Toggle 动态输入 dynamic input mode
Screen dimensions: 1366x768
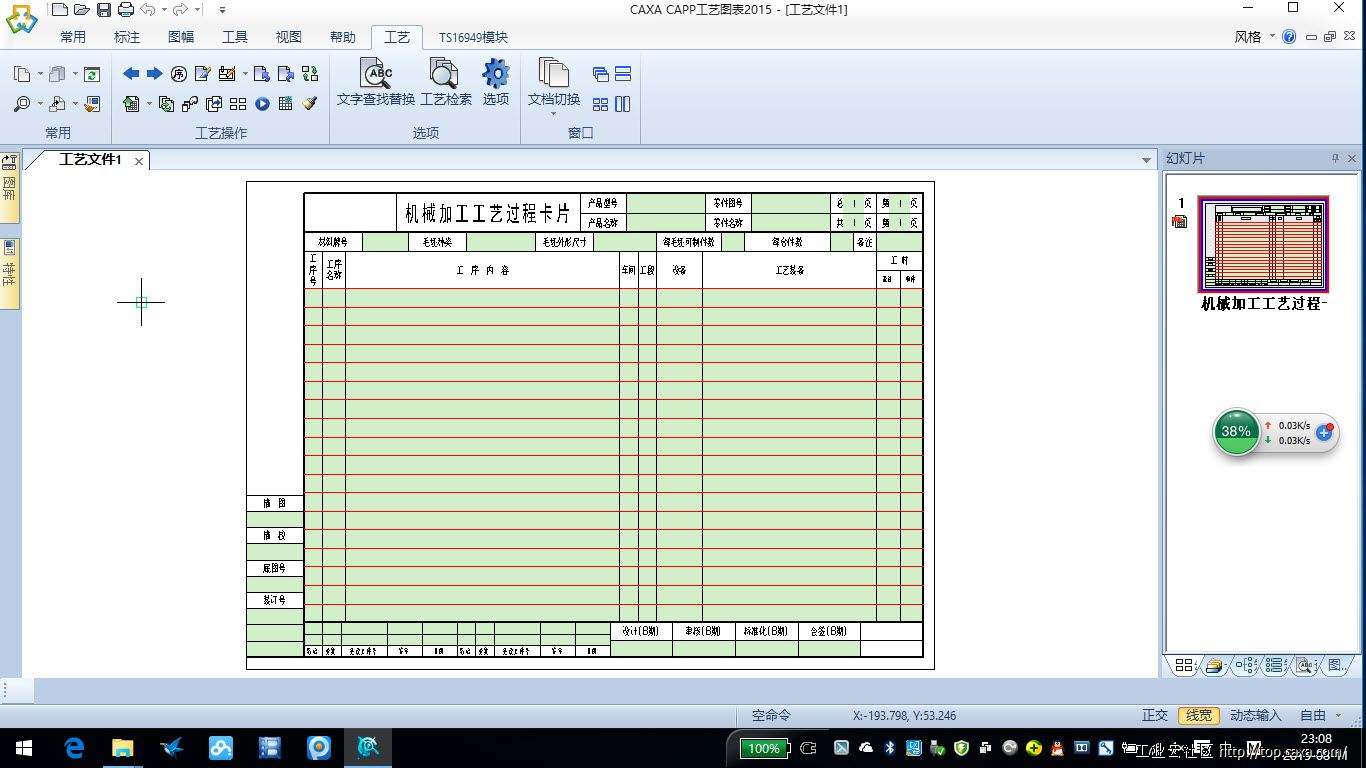point(1255,715)
